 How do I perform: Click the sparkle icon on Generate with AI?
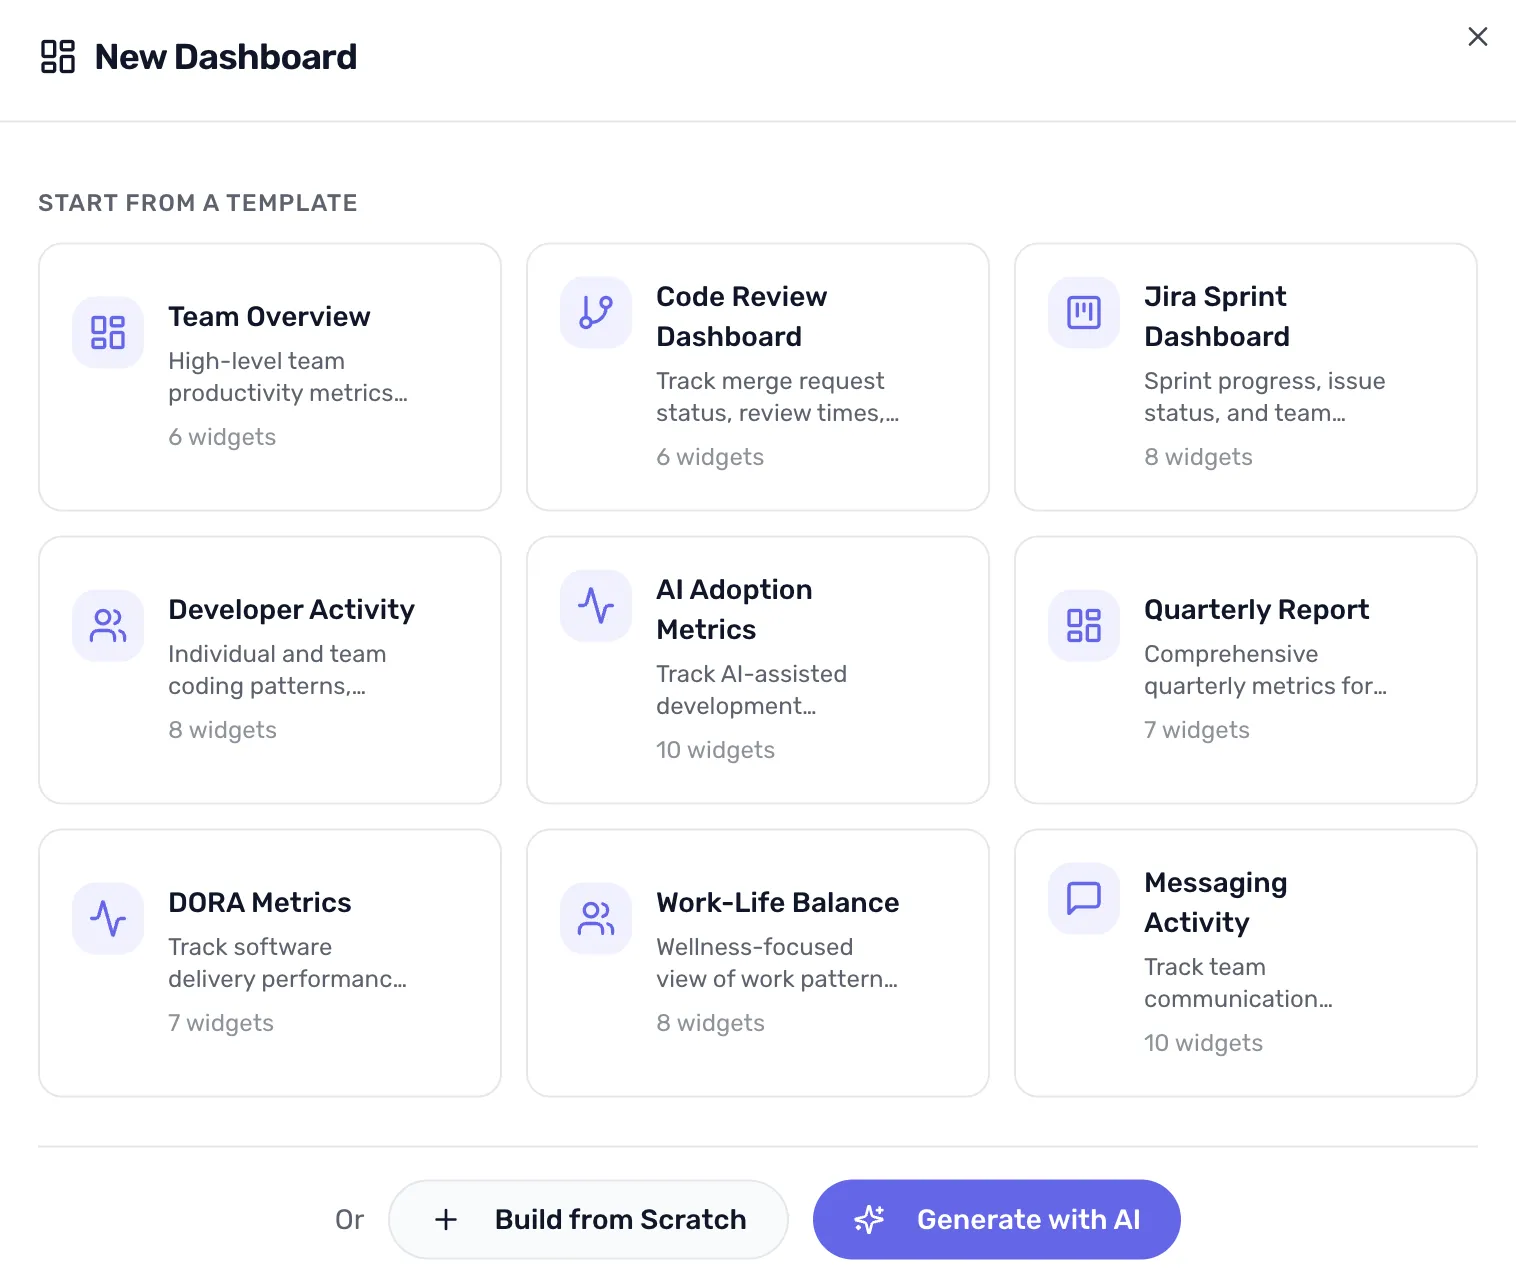869,1219
